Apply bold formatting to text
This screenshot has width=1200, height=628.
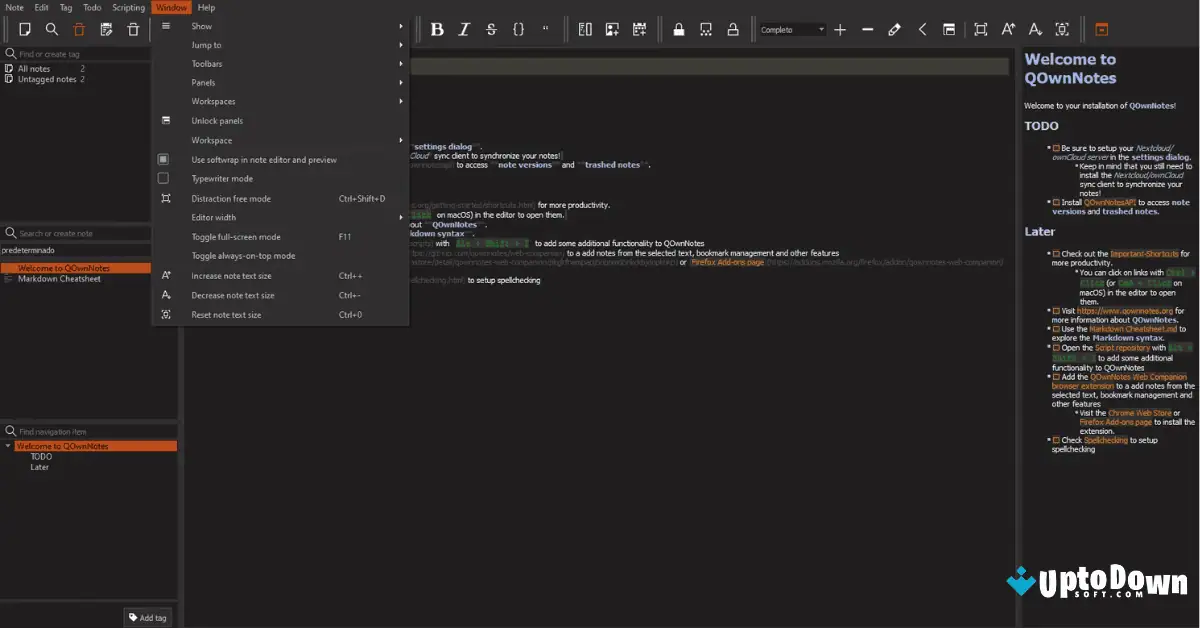437,29
